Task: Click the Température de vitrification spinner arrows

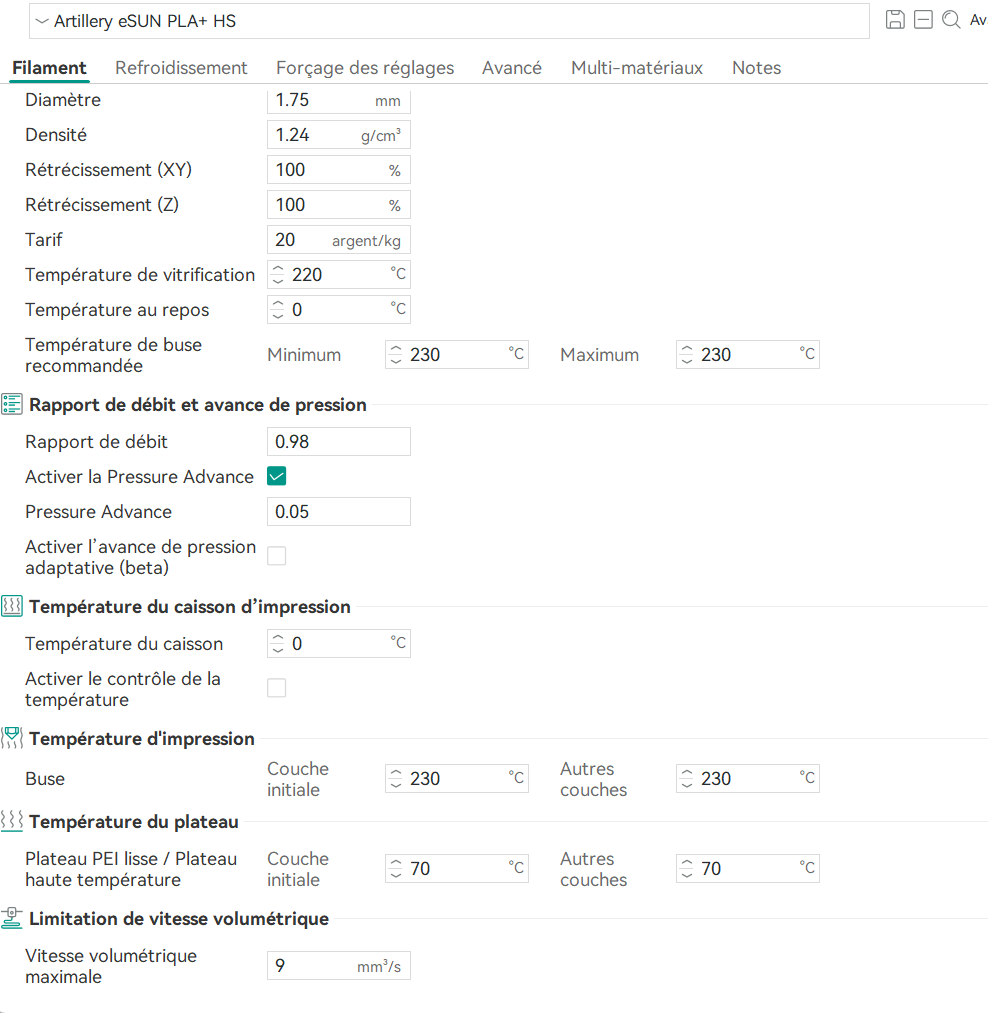Action: (x=278, y=275)
